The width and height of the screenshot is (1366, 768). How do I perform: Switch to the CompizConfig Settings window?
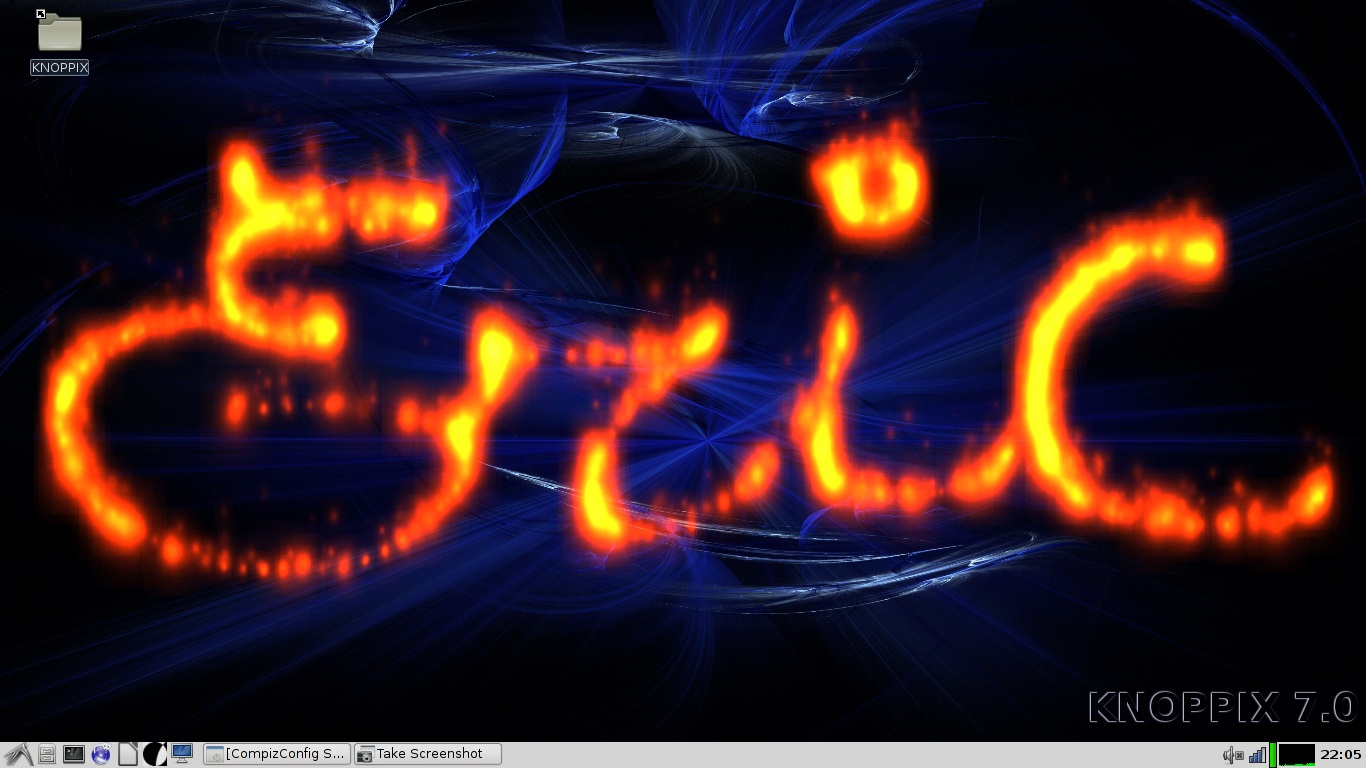click(x=277, y=754)
